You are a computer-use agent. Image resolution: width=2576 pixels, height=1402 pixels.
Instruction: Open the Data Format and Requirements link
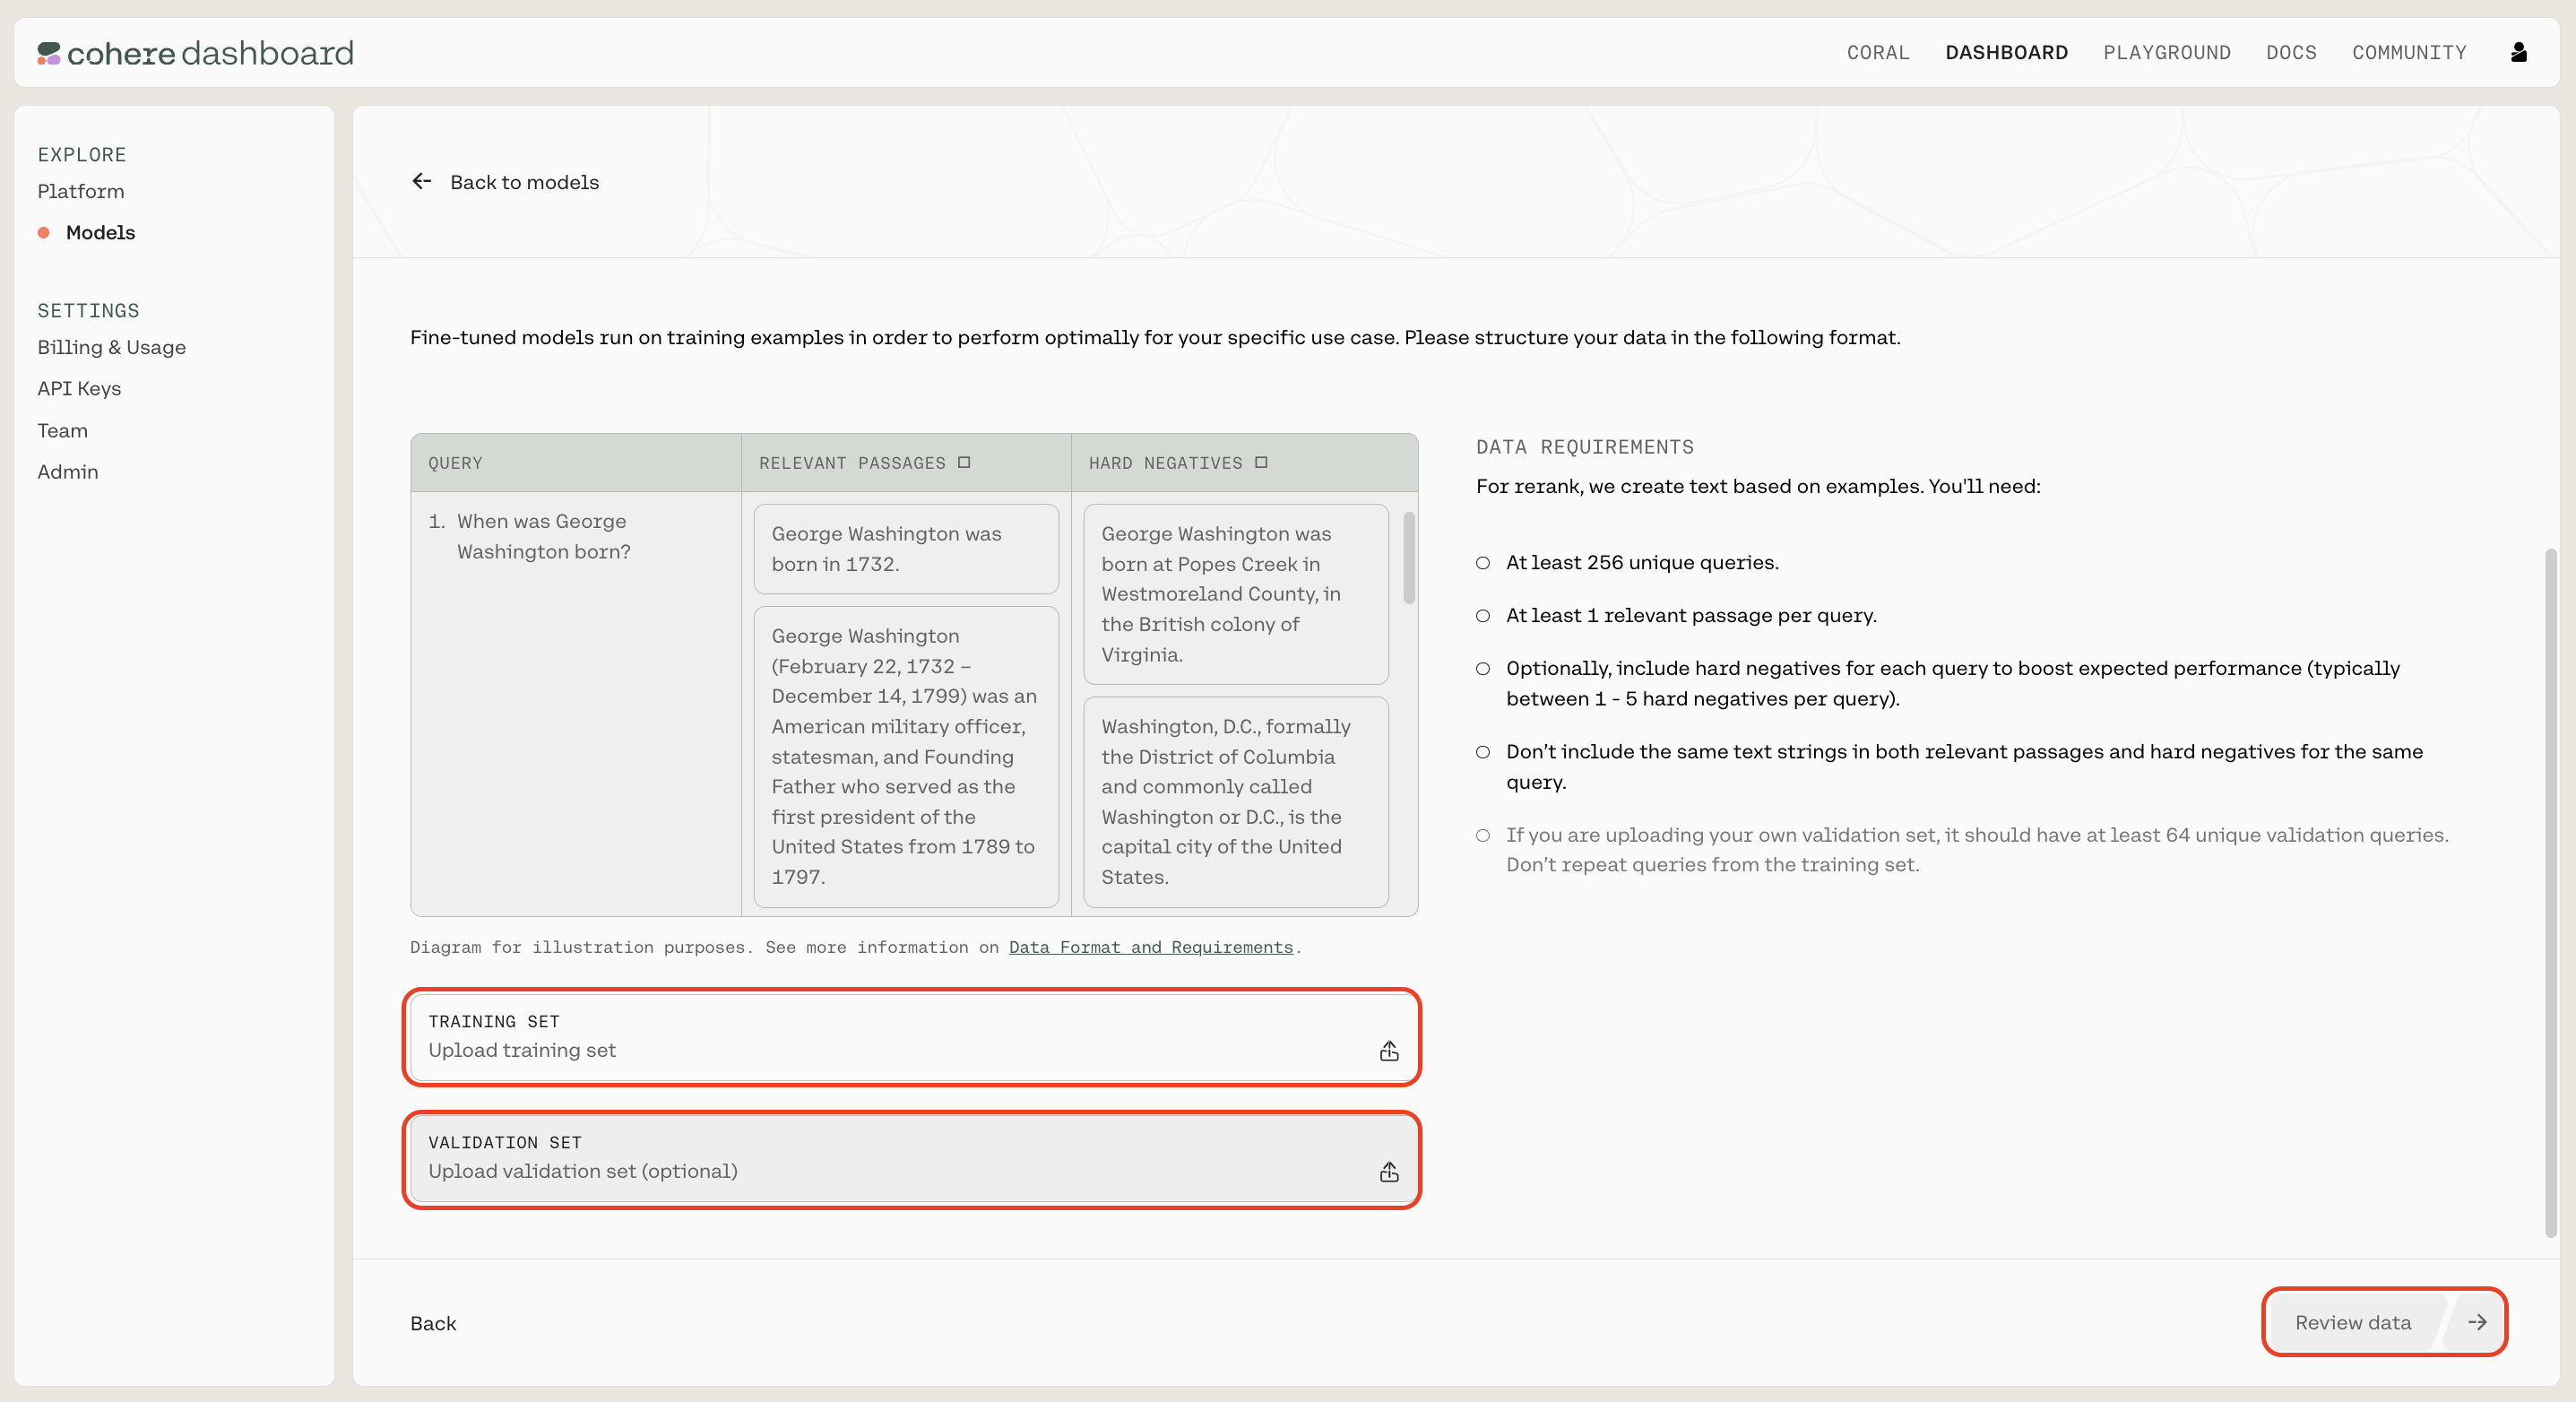1150,947
